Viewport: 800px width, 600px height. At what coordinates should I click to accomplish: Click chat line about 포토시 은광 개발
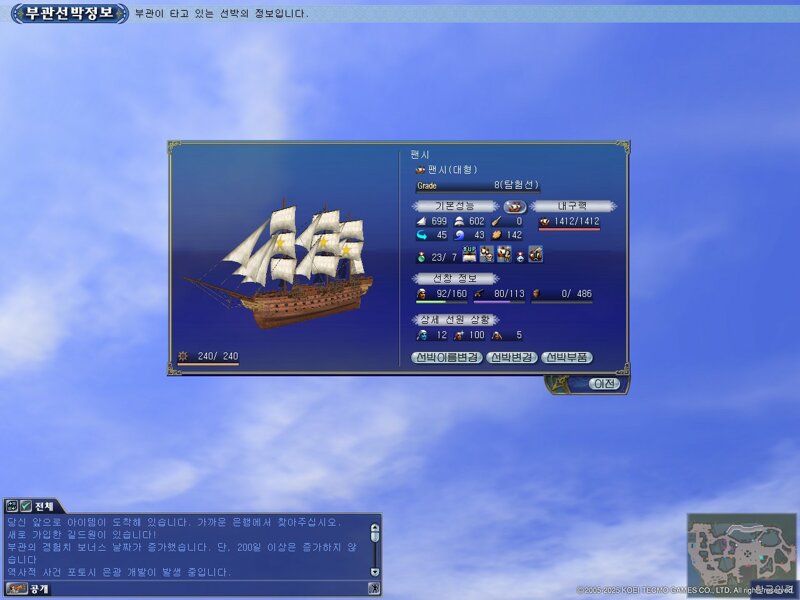119,572
